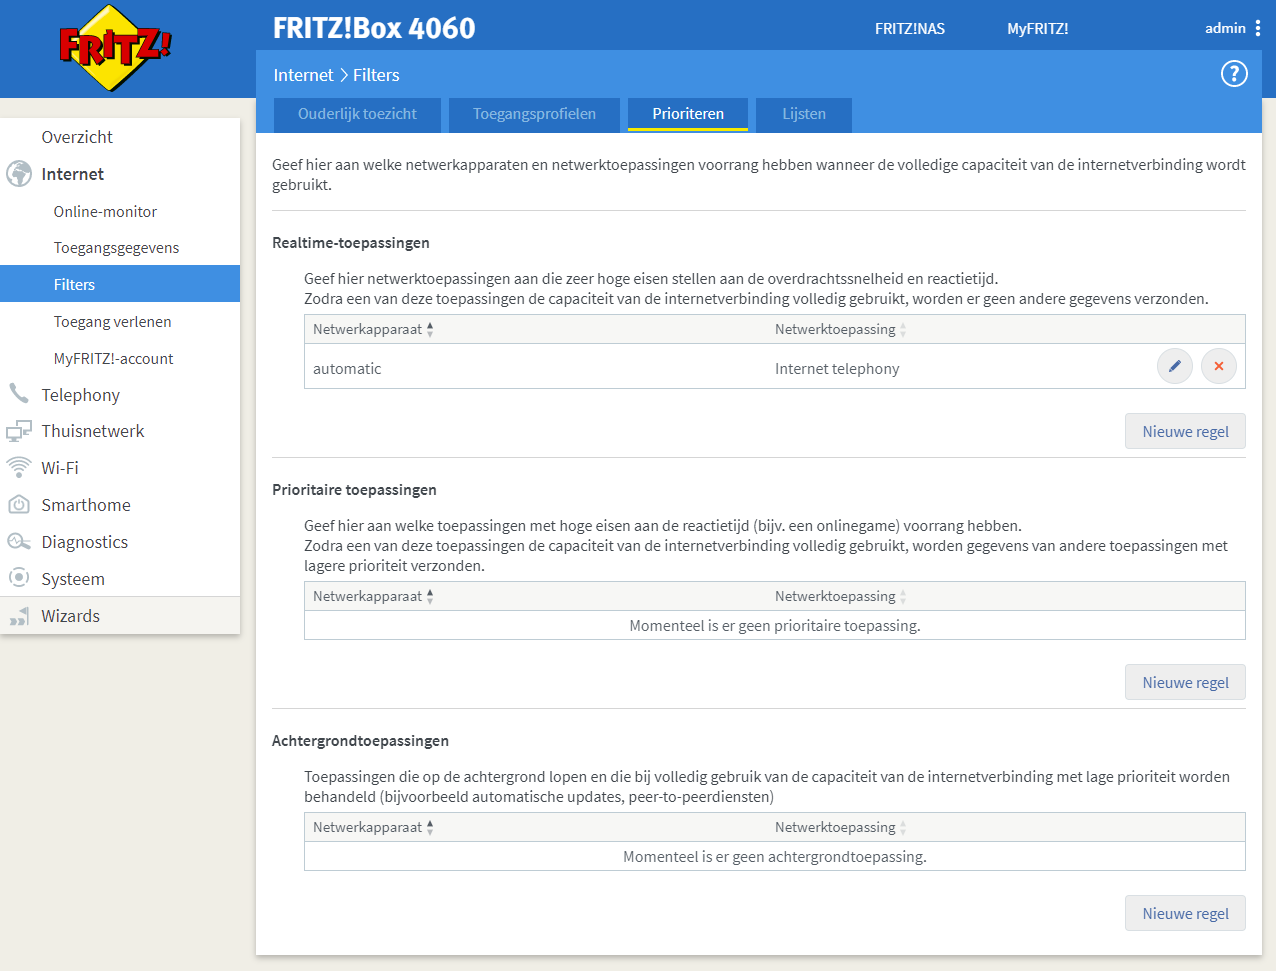Edit the Internet telephony rule with the pencil icon

click(x=1175, y=366)
